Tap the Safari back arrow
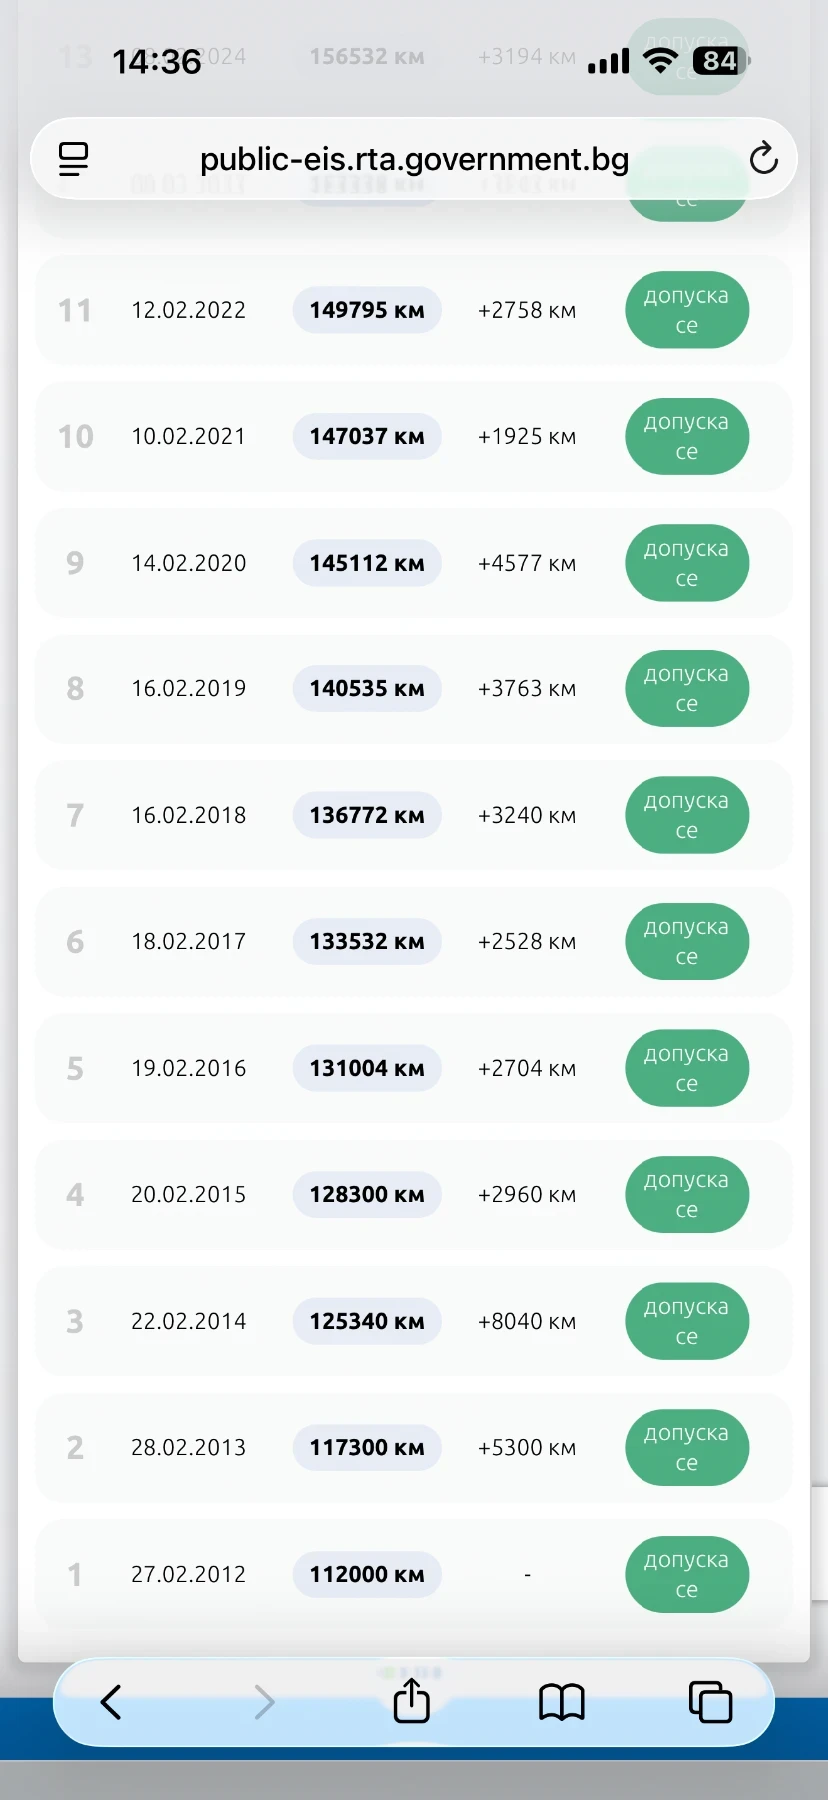Screen dimensions: 828x1800 pos(111,1701)
